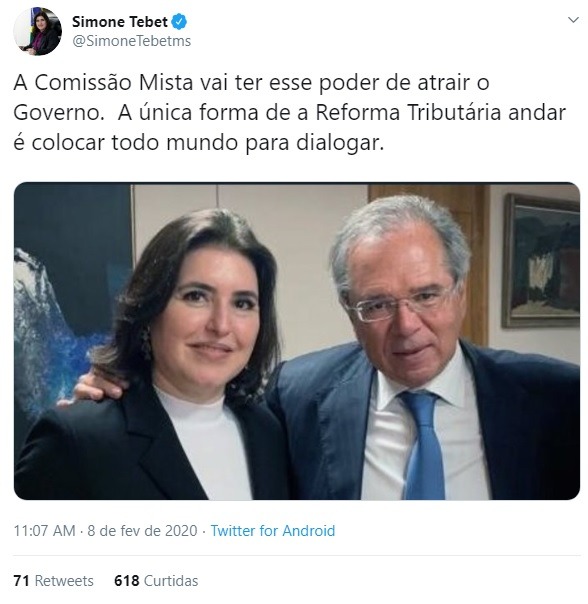Open the Simone Tebet display name link

click(119, 22)
